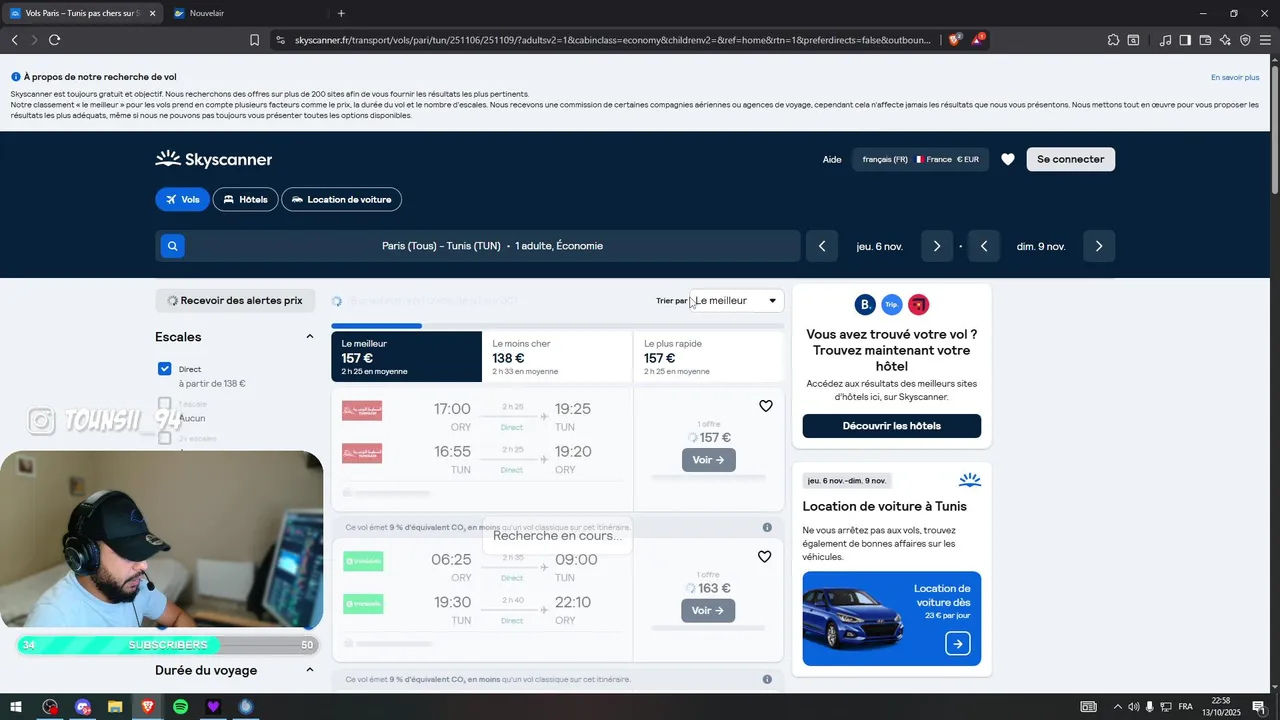This screenshot has width=1280, height=720.
Task: Click the search magnifier button
Action: 173,246
